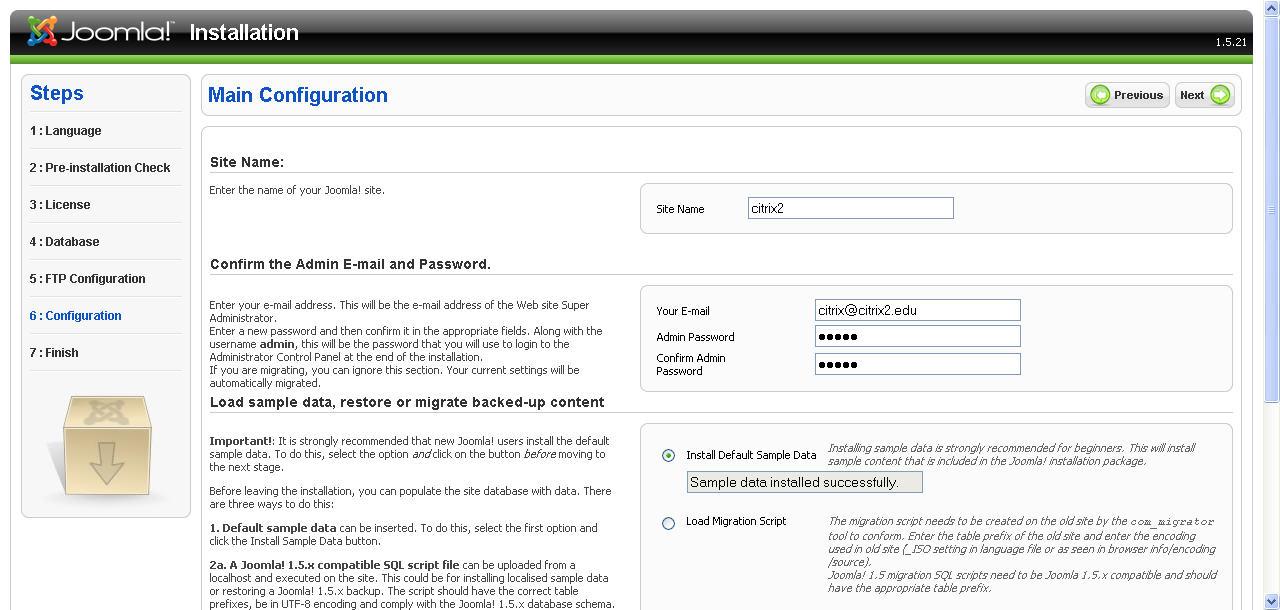
Task: Select the Install Default Sample Data radio button
Action: click(x=668, y=455)
